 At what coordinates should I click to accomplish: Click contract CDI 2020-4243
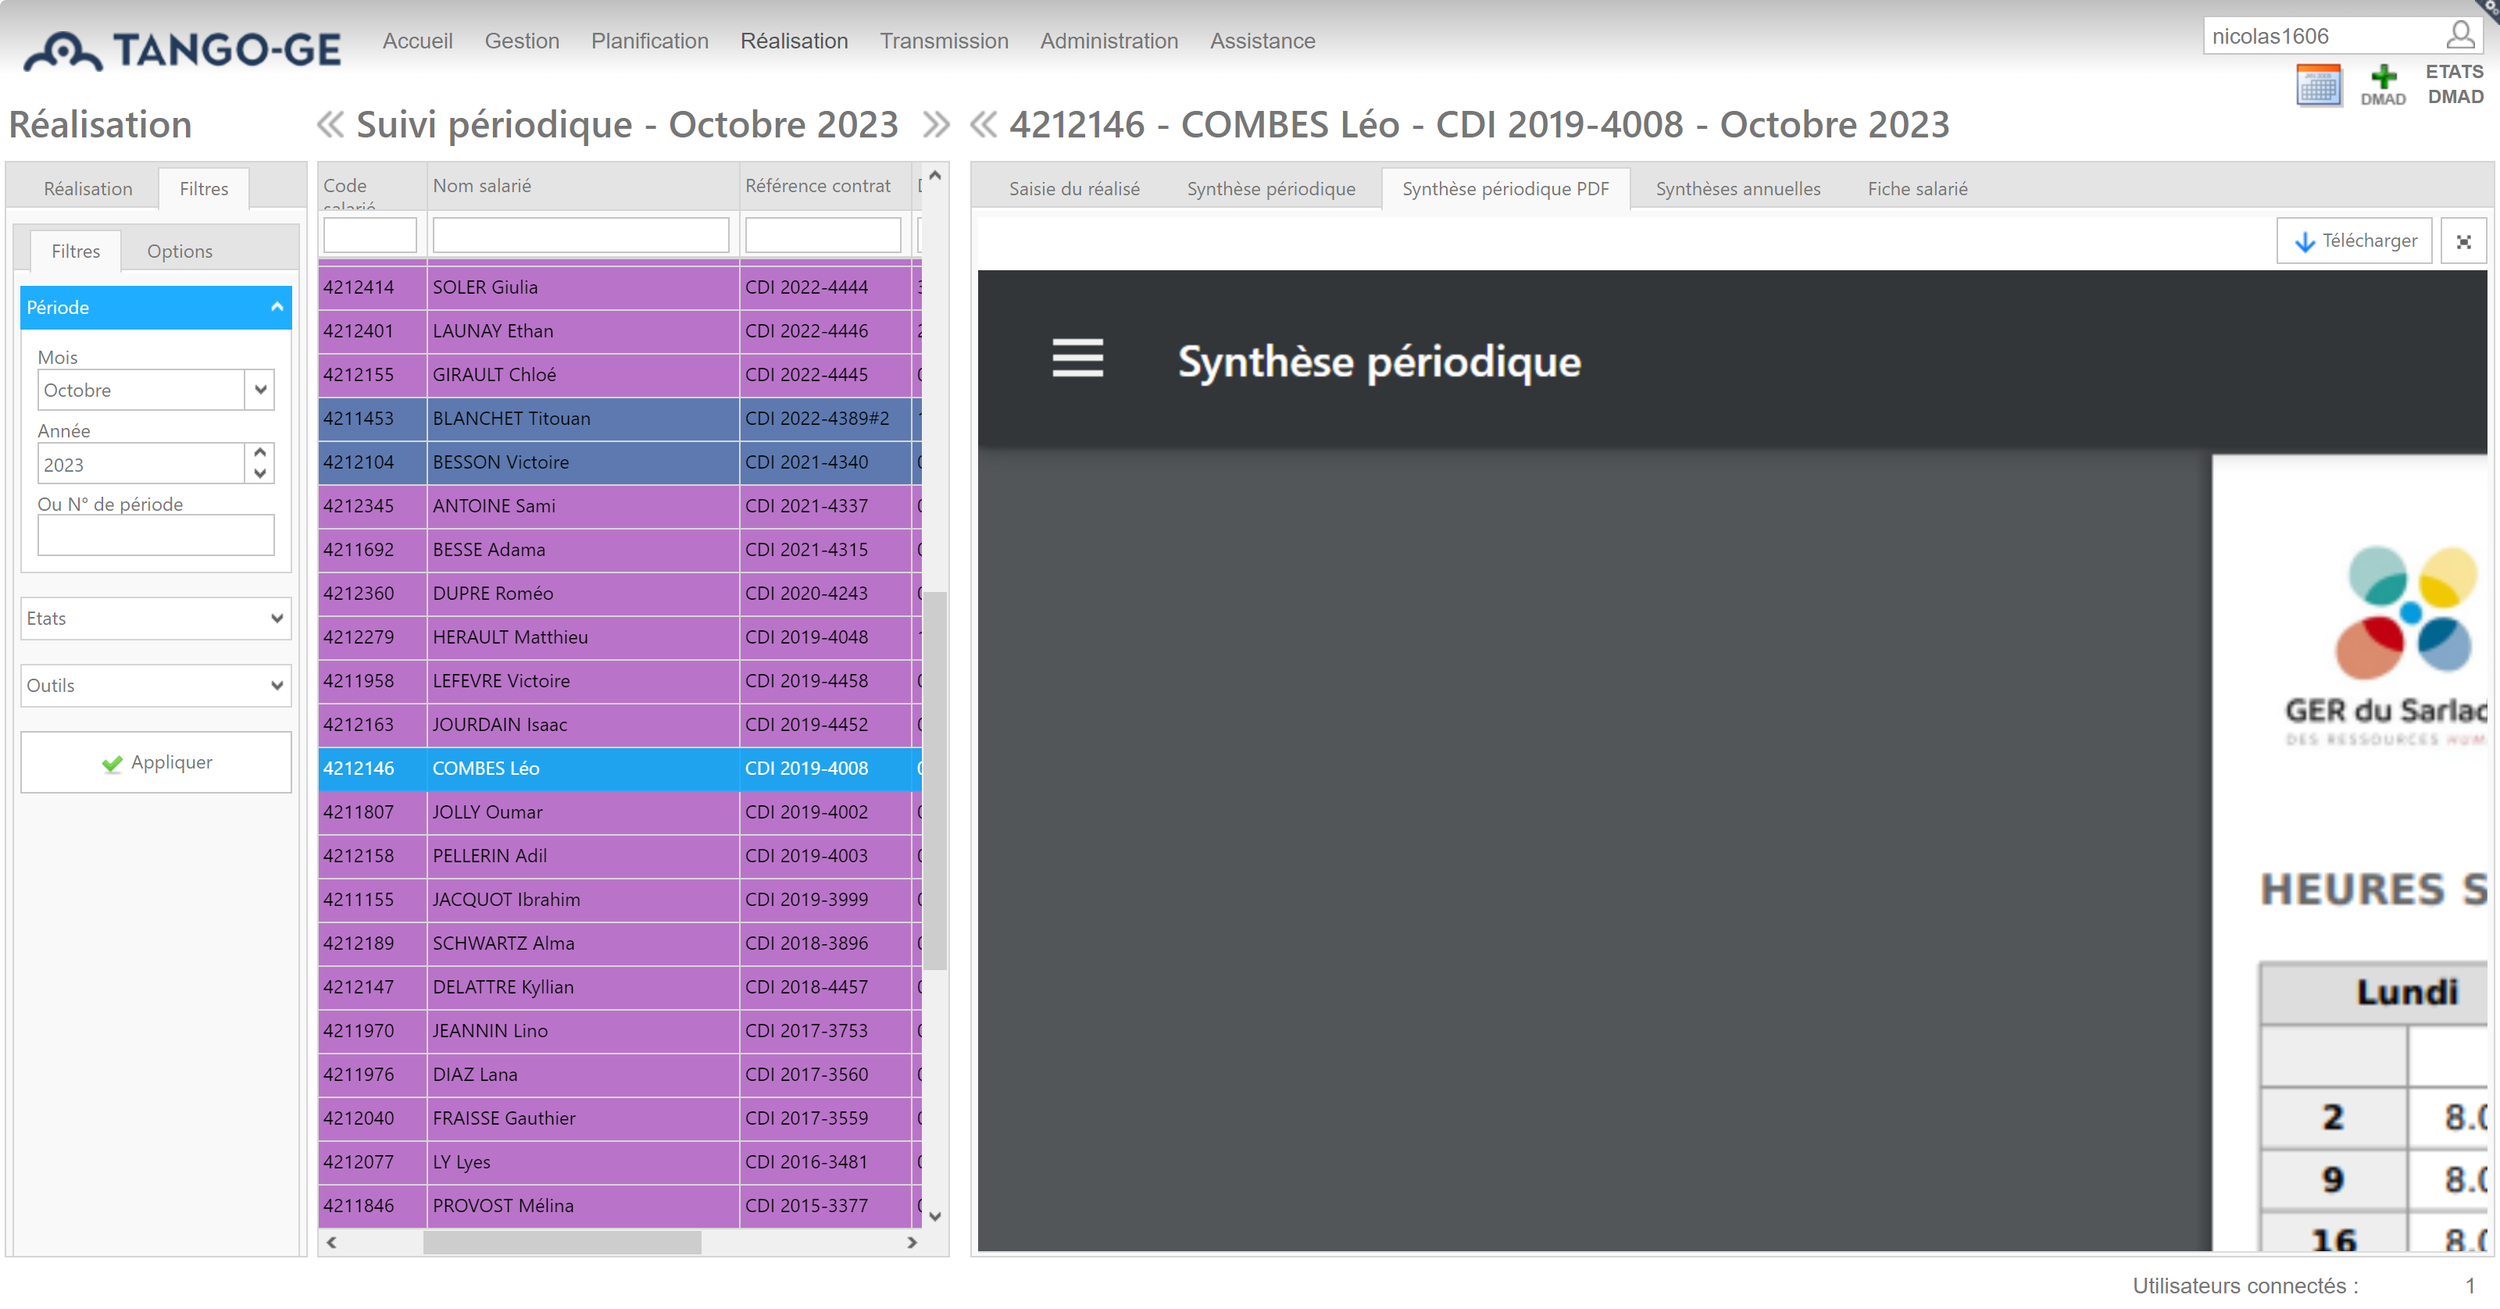click(x=807, y=594)
